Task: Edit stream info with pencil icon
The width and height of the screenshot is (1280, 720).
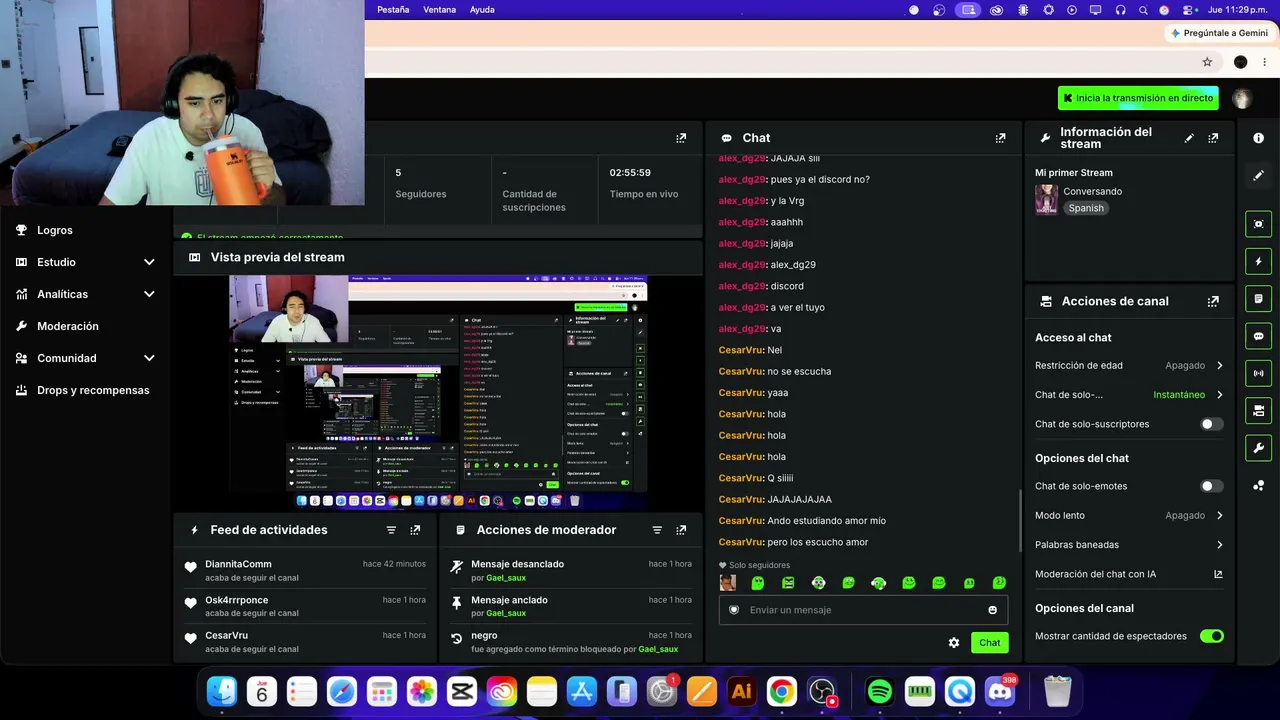Action: point(1189,138)
